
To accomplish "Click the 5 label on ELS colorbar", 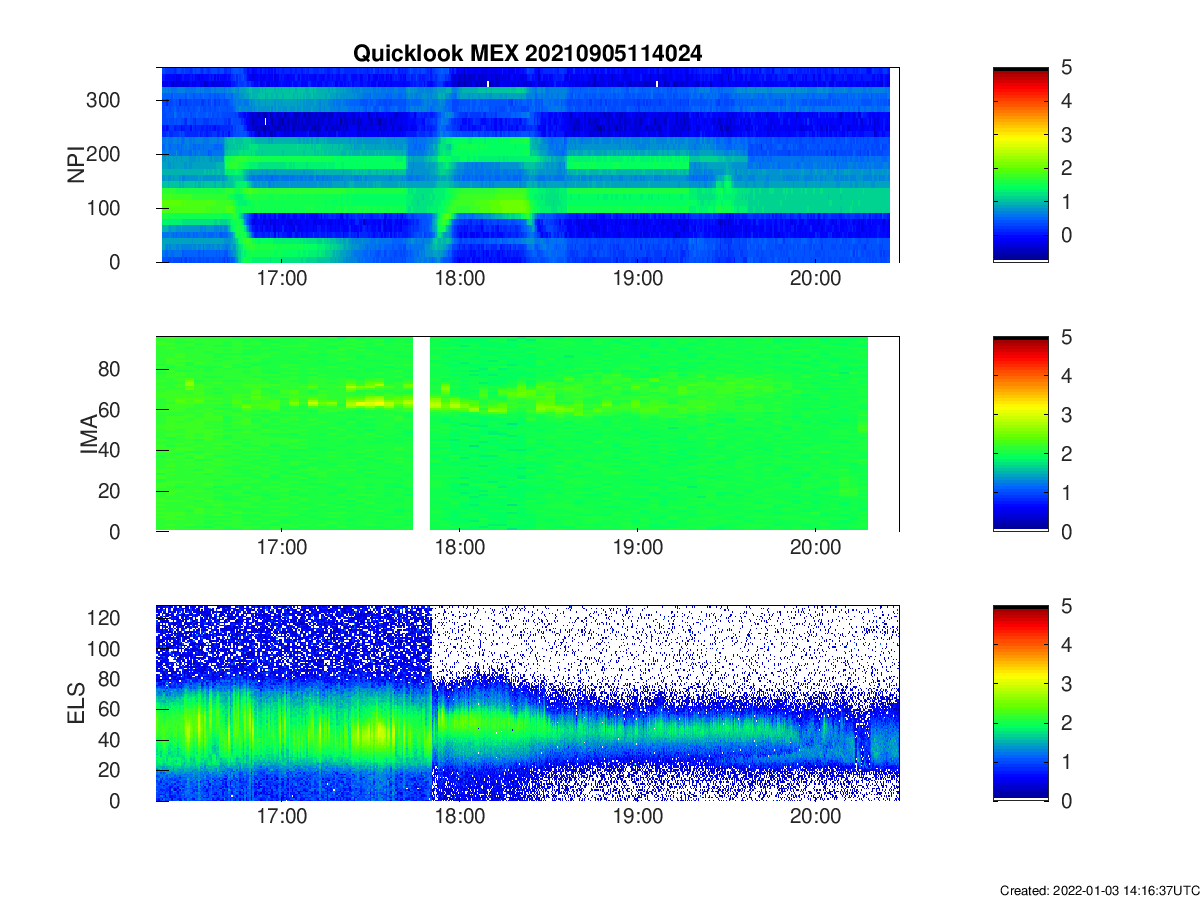I will coord(1067,606).
